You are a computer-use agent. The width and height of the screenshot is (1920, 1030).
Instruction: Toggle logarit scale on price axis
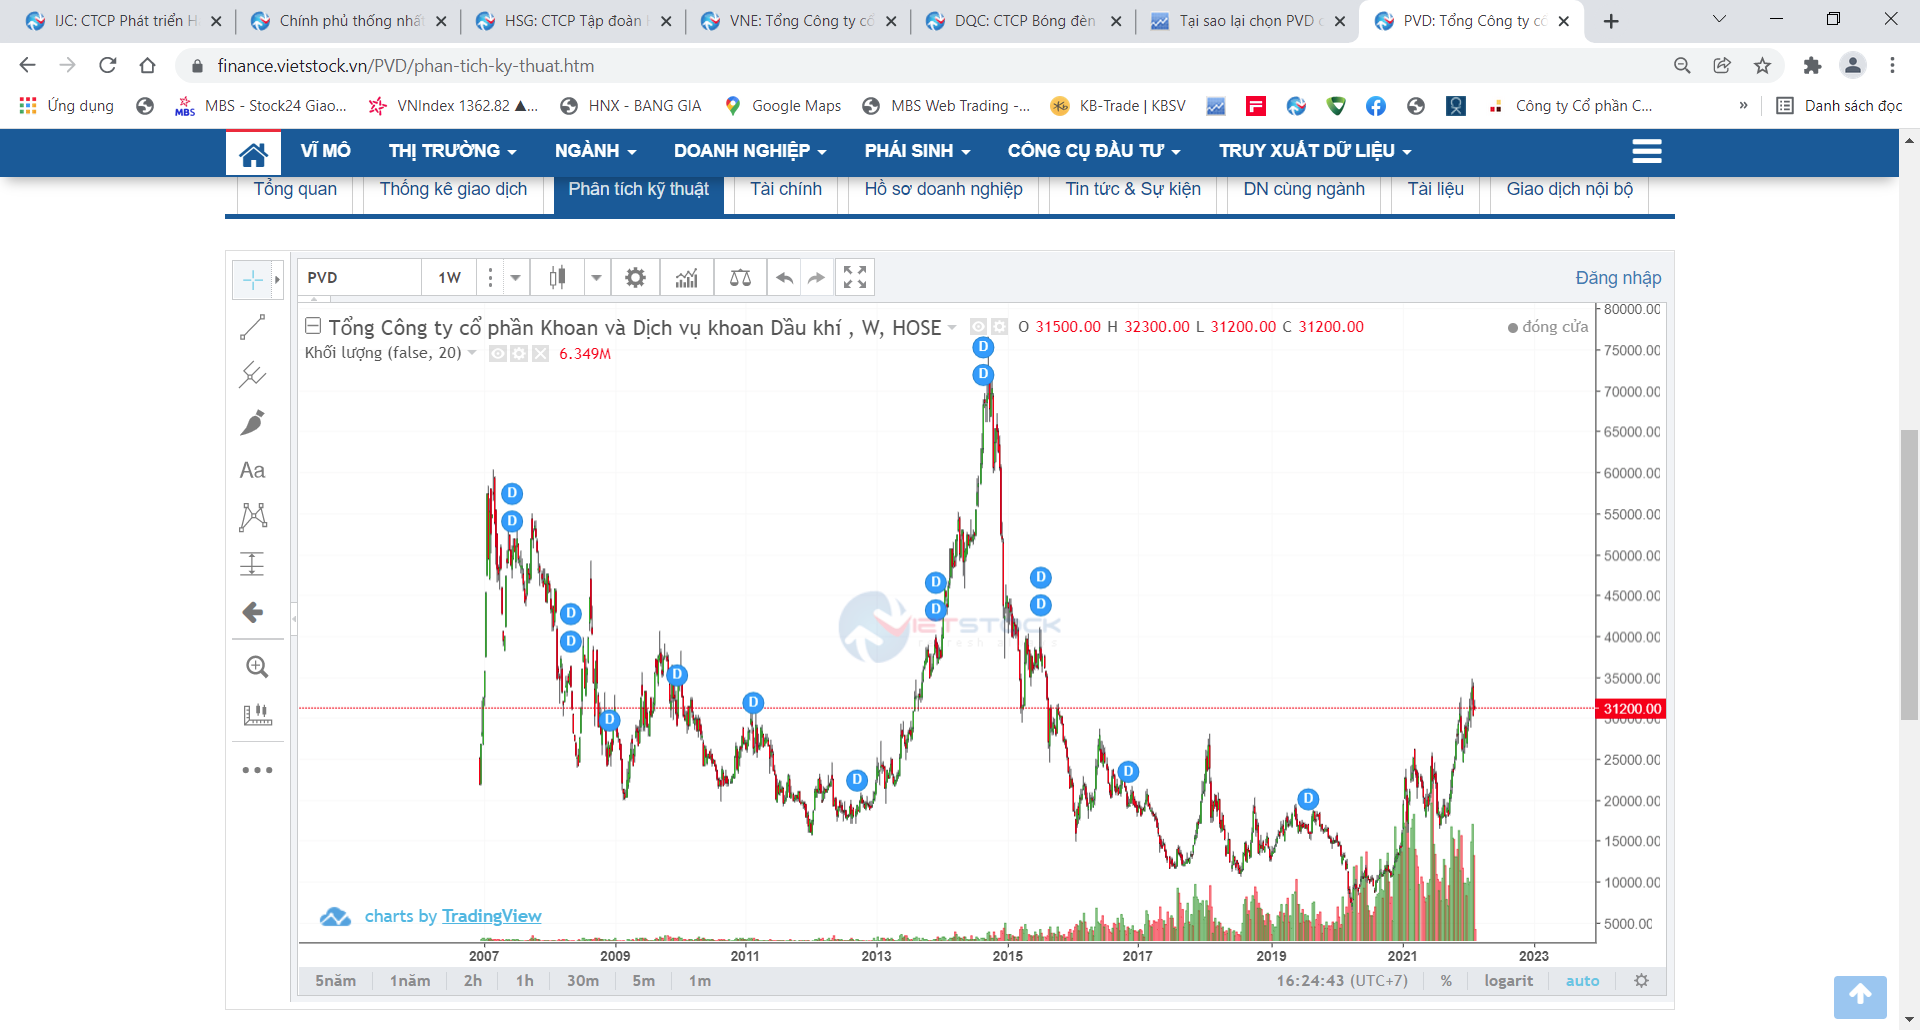point(1508,981)
